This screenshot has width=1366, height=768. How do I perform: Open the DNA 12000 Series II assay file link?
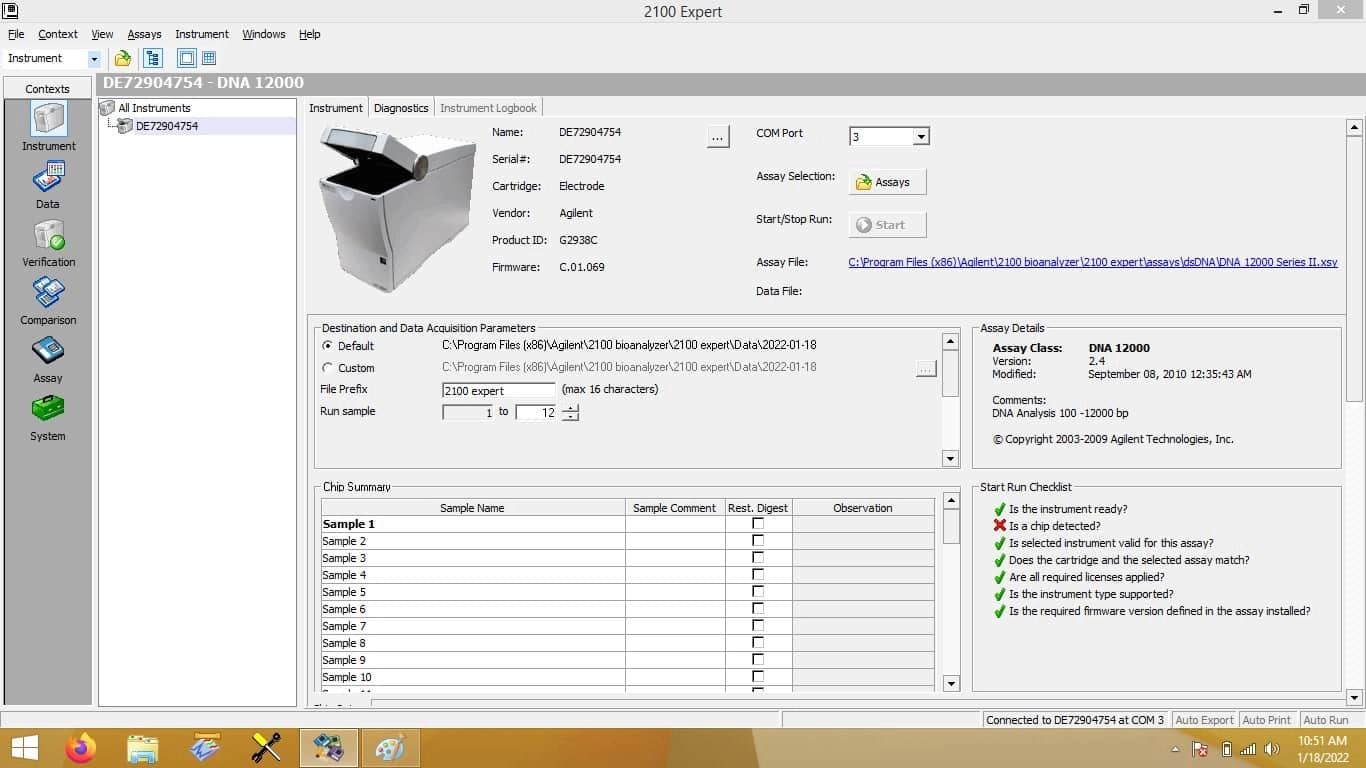pyautogui.click(x=1093, y=262)
